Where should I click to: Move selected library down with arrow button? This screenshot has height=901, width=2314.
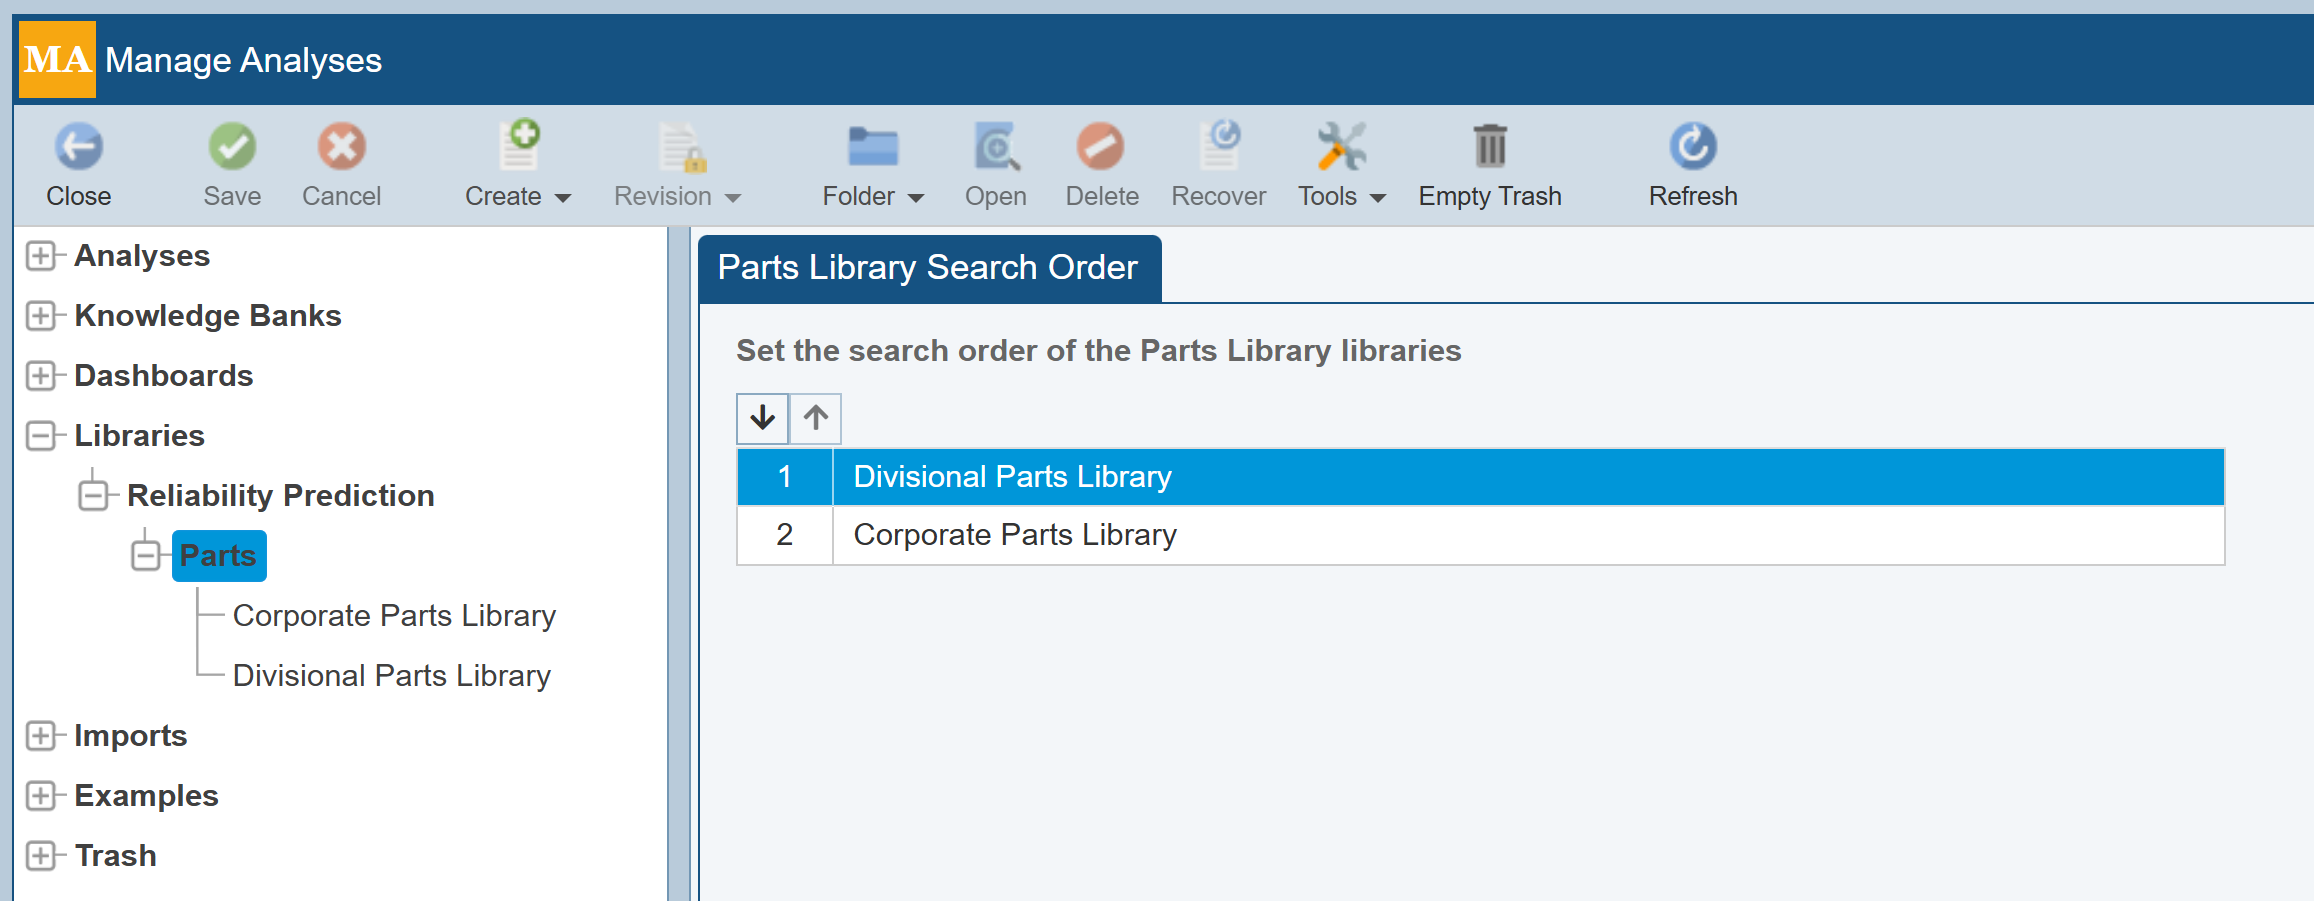point(763,418)
